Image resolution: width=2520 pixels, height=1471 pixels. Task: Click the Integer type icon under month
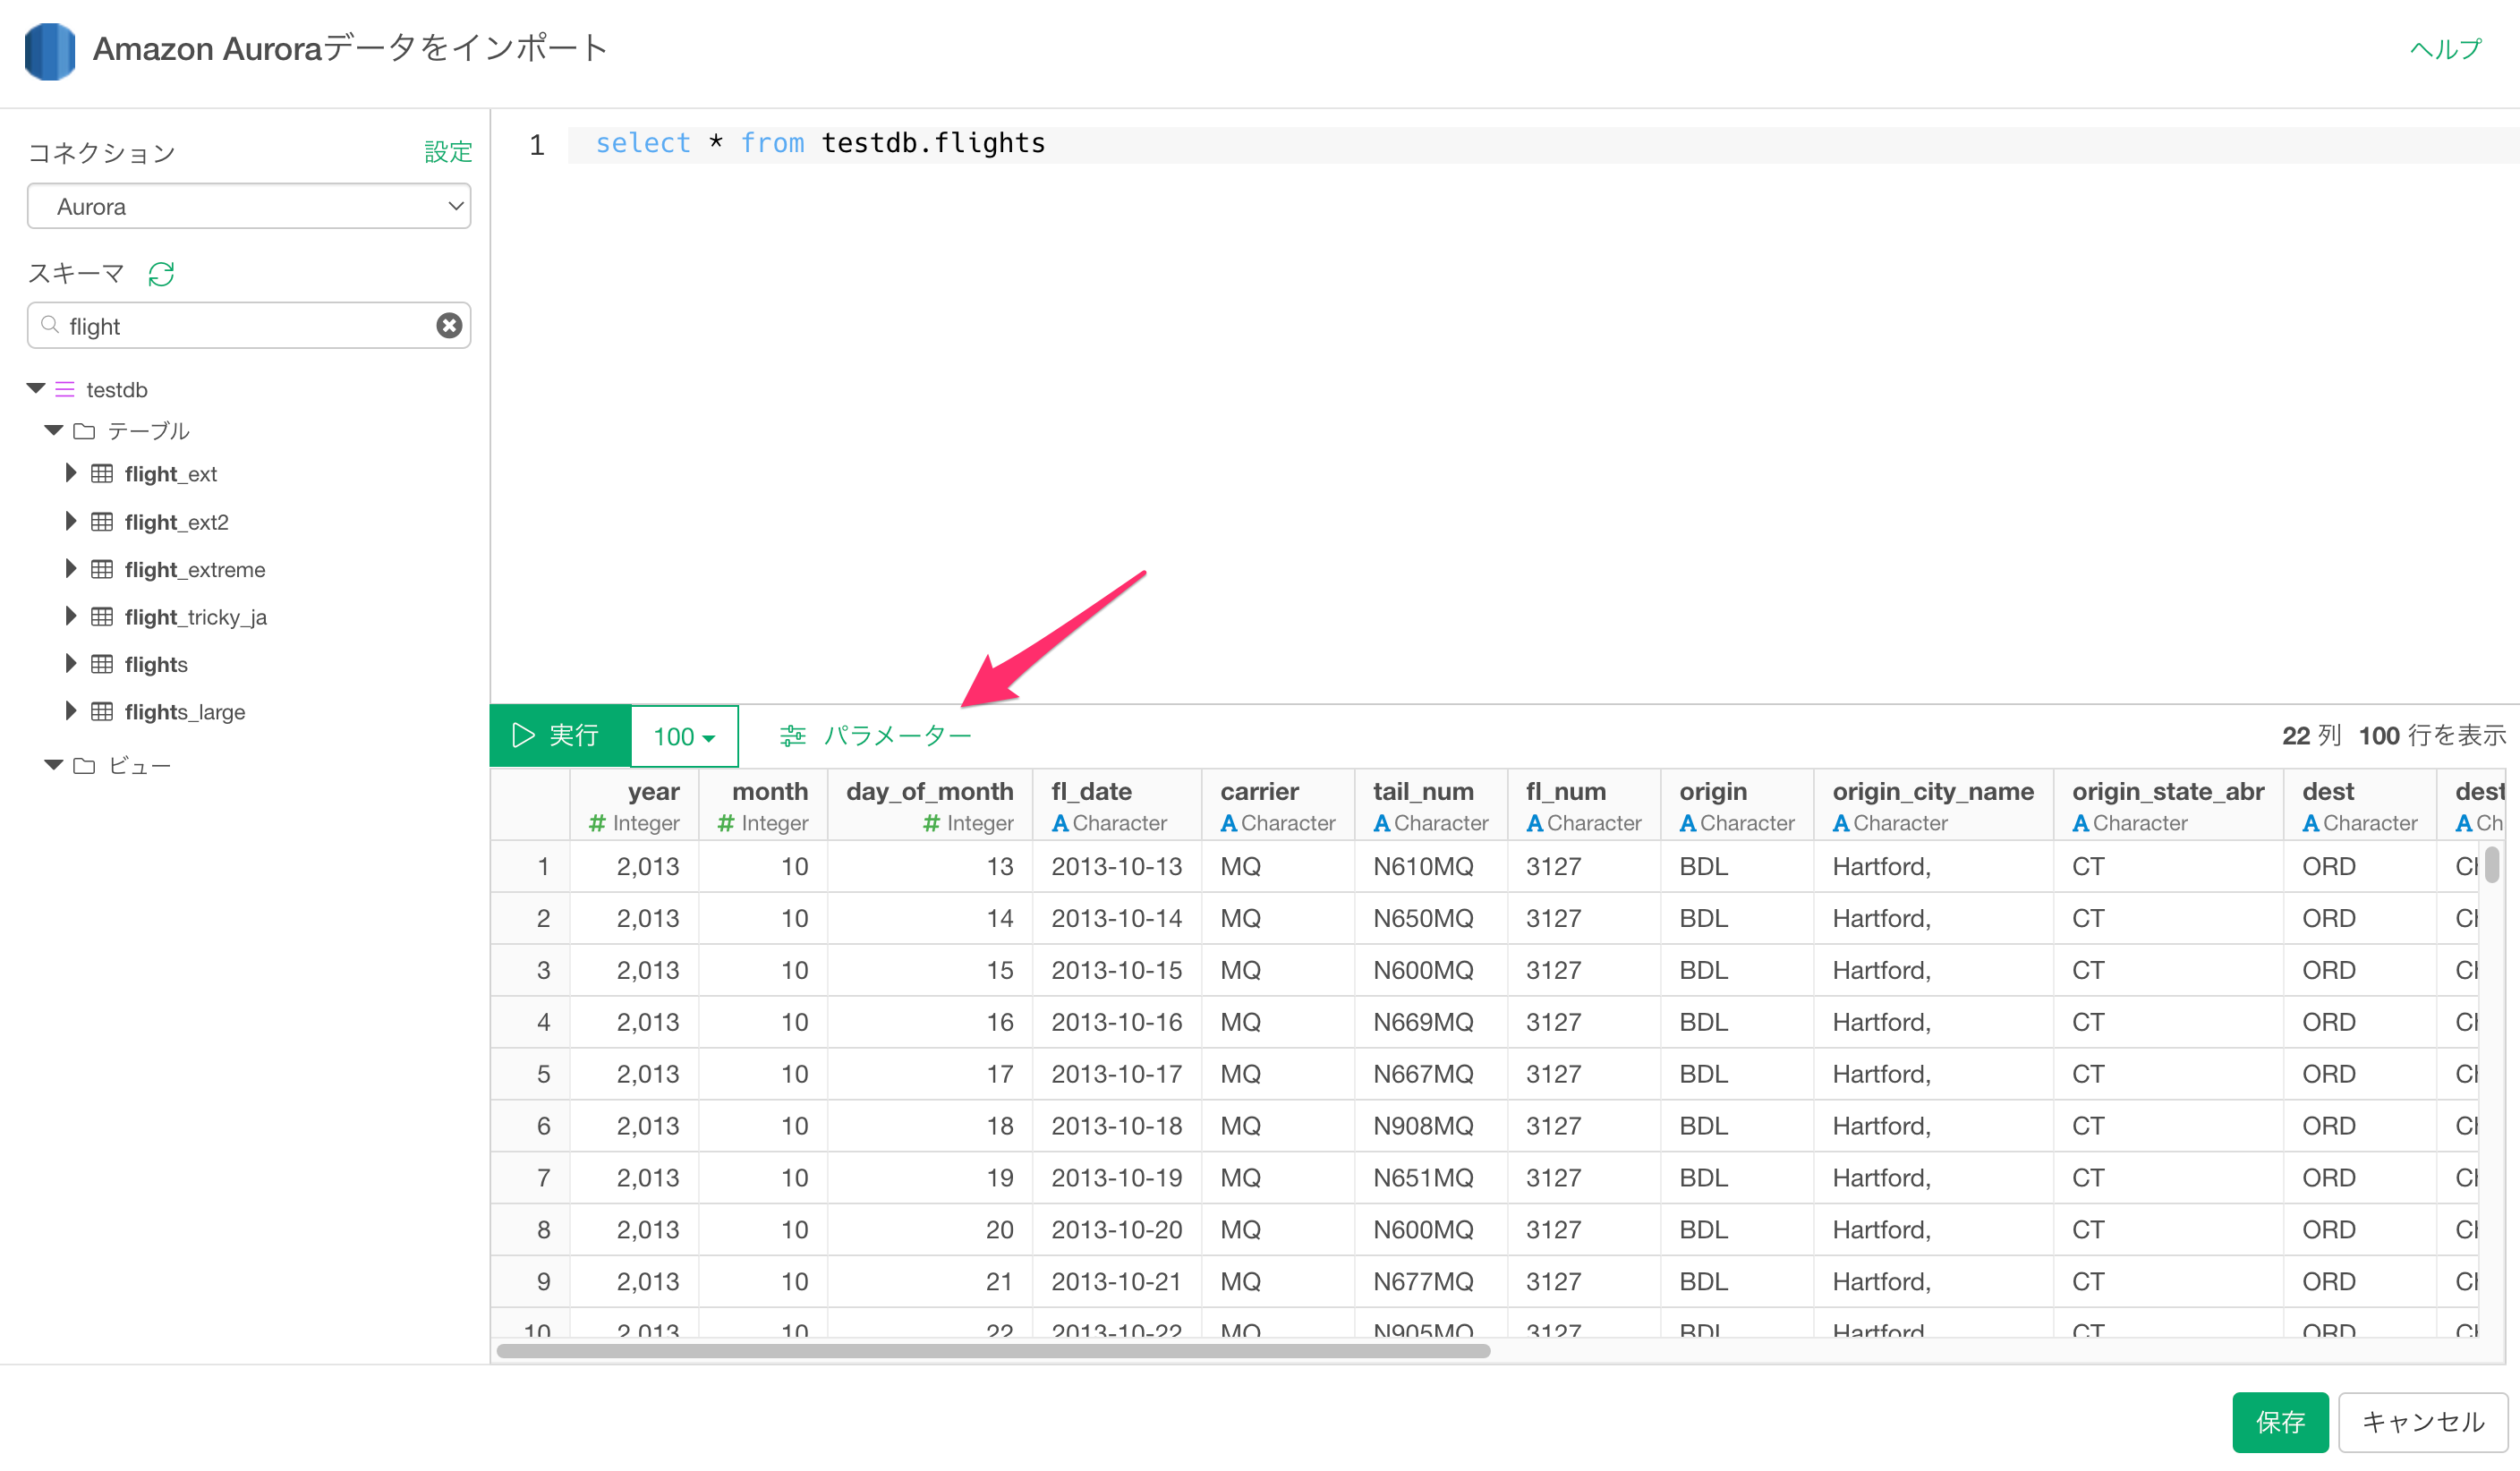726,823
